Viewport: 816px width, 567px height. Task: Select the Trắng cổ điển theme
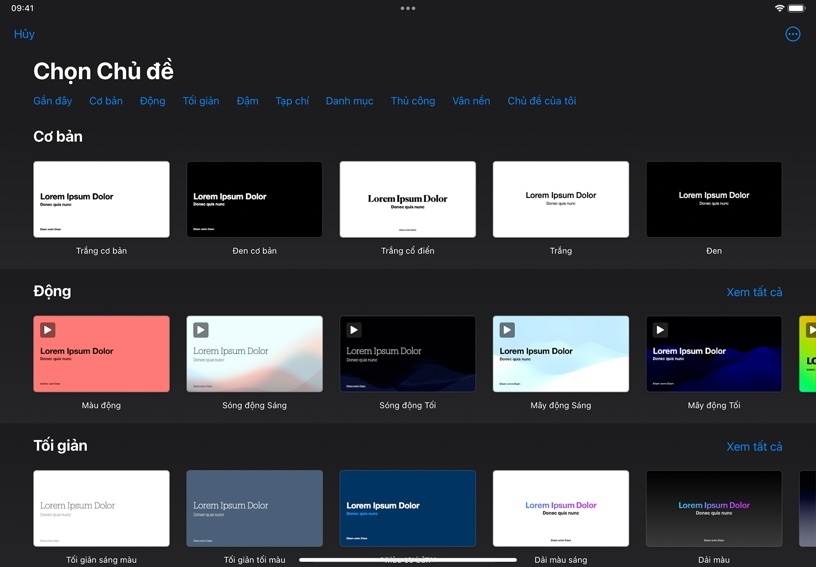click(407, 199)
